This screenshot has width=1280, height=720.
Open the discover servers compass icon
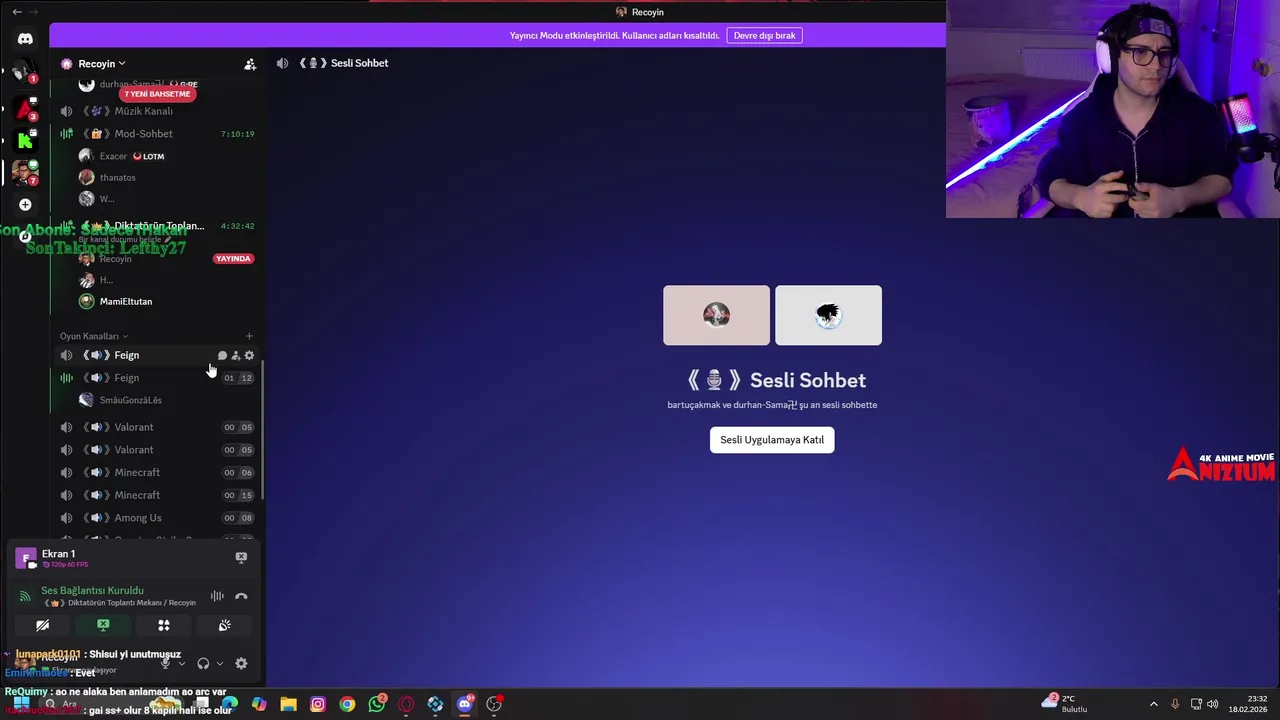click(25, 237)
